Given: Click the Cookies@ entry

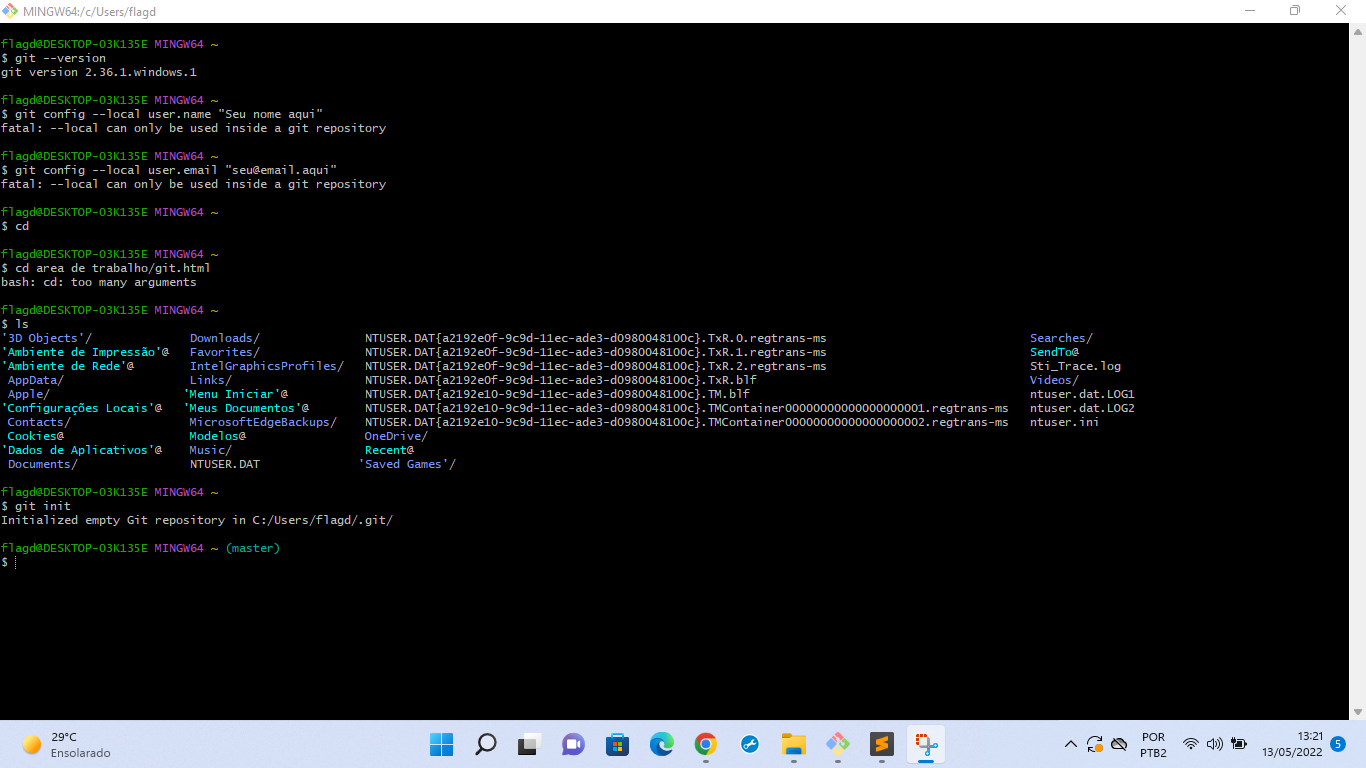Looking at the screenshot, I should pos(36,436).
